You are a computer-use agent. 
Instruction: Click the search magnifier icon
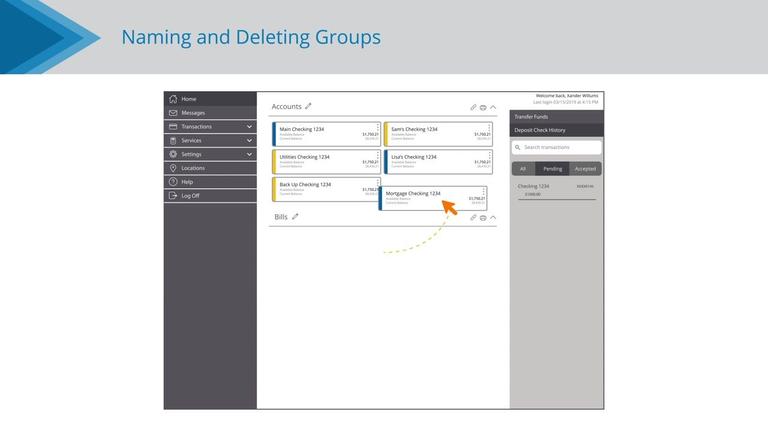[518, 147]
